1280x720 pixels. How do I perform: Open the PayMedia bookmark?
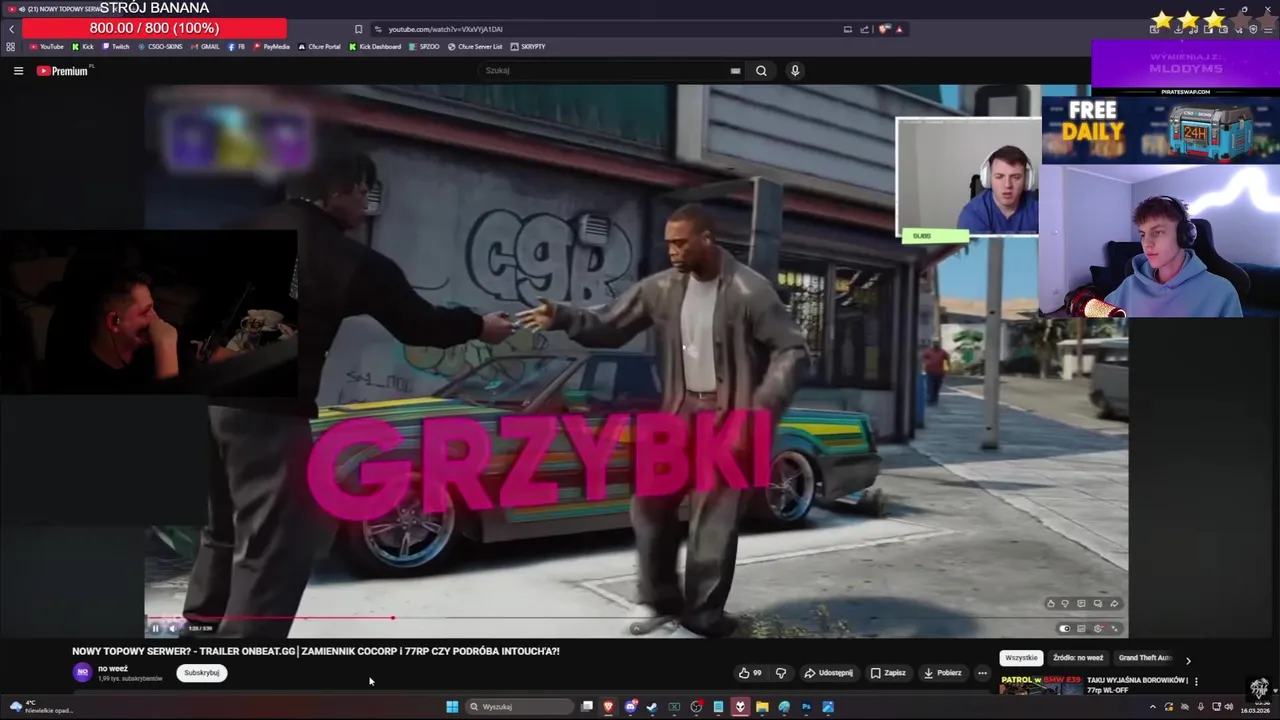(271, 47)
